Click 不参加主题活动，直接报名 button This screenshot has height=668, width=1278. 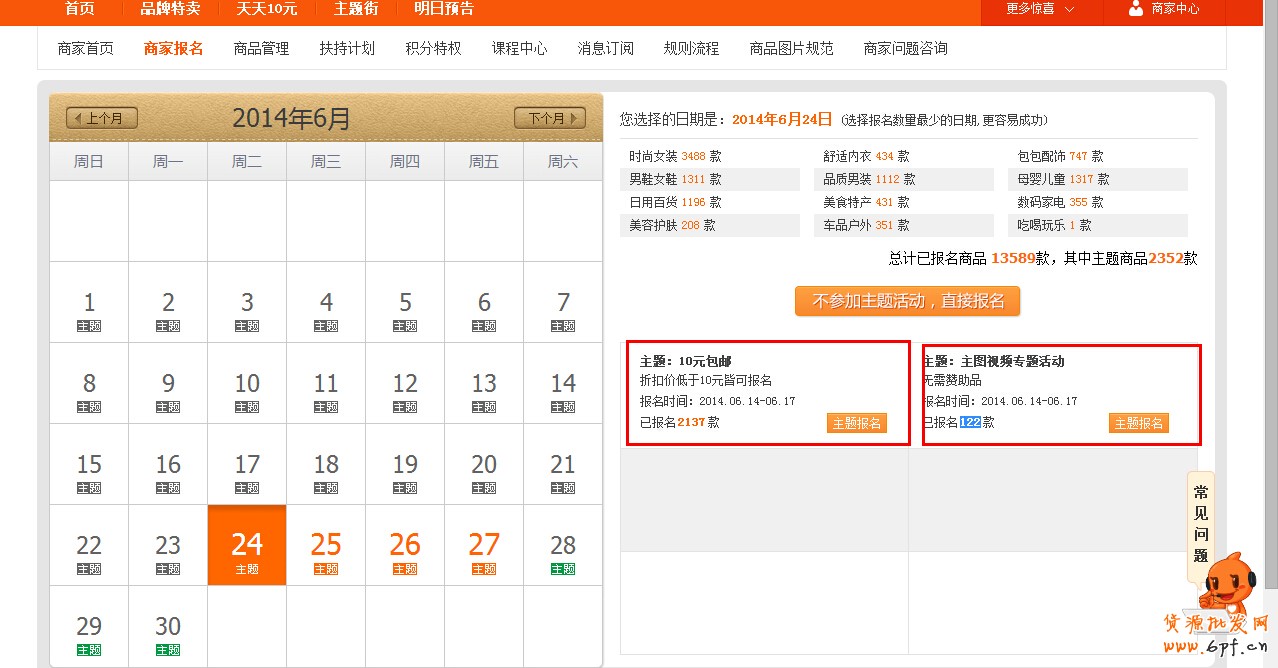tap(907, 301)
